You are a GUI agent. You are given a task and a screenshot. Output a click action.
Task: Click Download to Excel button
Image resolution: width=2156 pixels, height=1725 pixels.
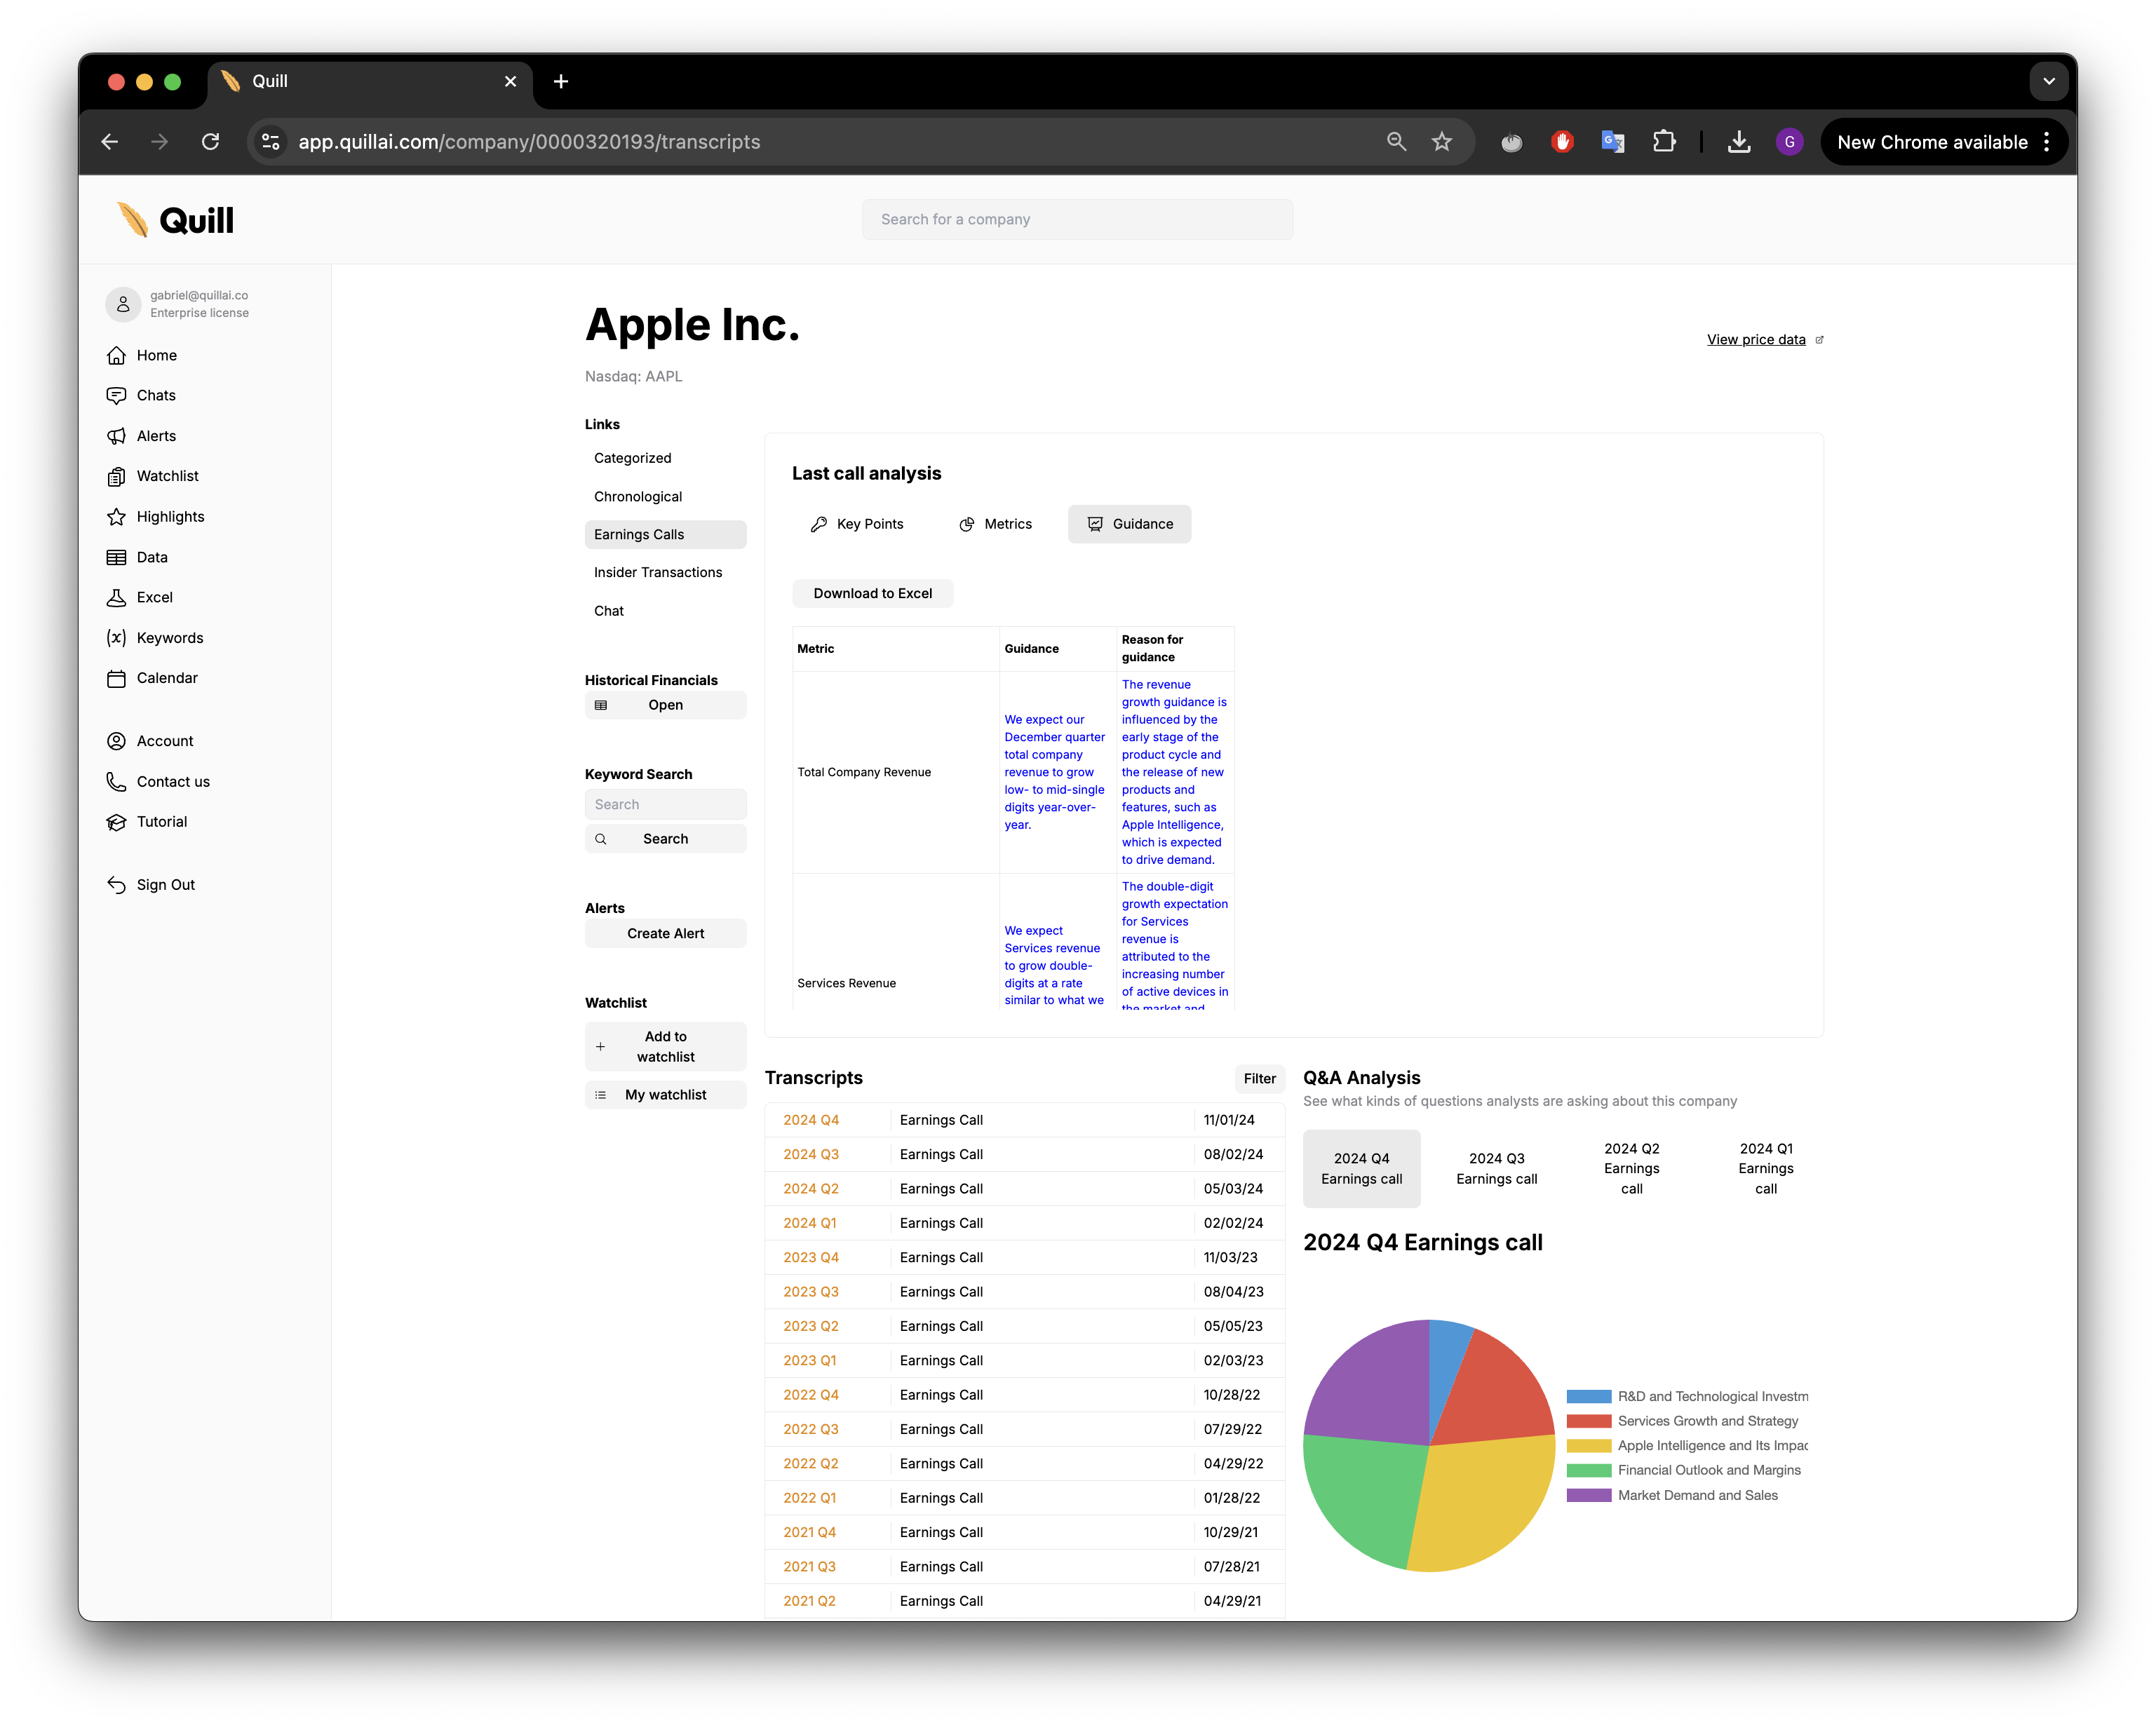[x=872, y=593]
